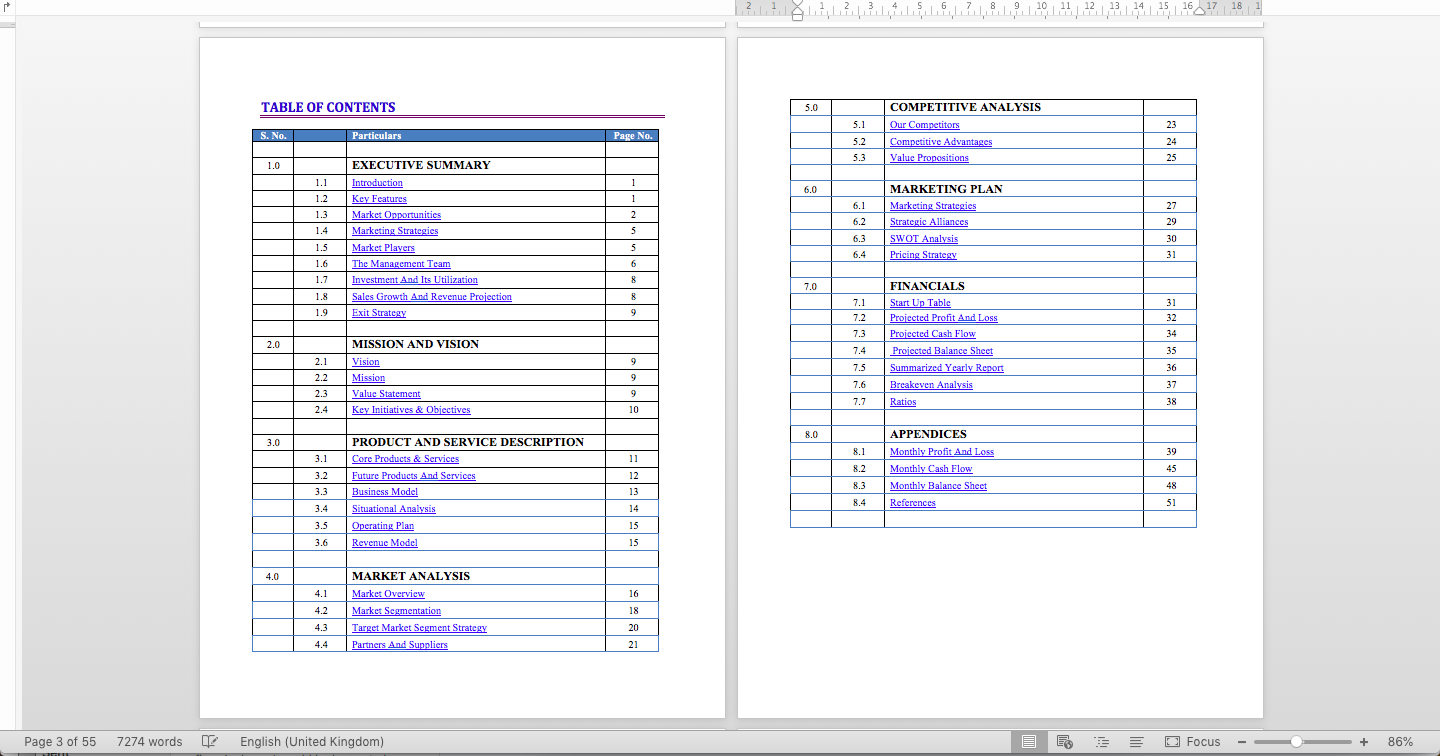1440x756 pixels.
Task: Open the Introduction link
Action: pos(377,183)
